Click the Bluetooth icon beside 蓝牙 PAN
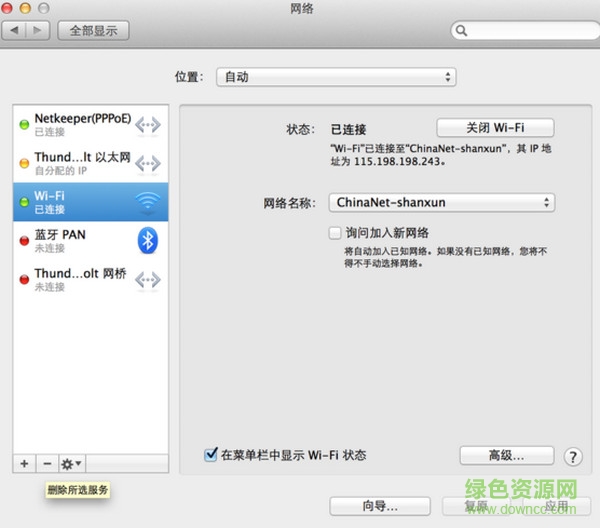The width and height of the screenshot is (600, 528). 148,241
